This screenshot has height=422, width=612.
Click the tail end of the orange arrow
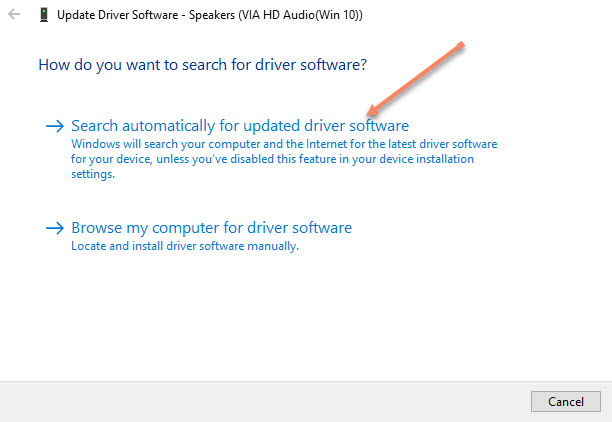(x=462, y=44)
